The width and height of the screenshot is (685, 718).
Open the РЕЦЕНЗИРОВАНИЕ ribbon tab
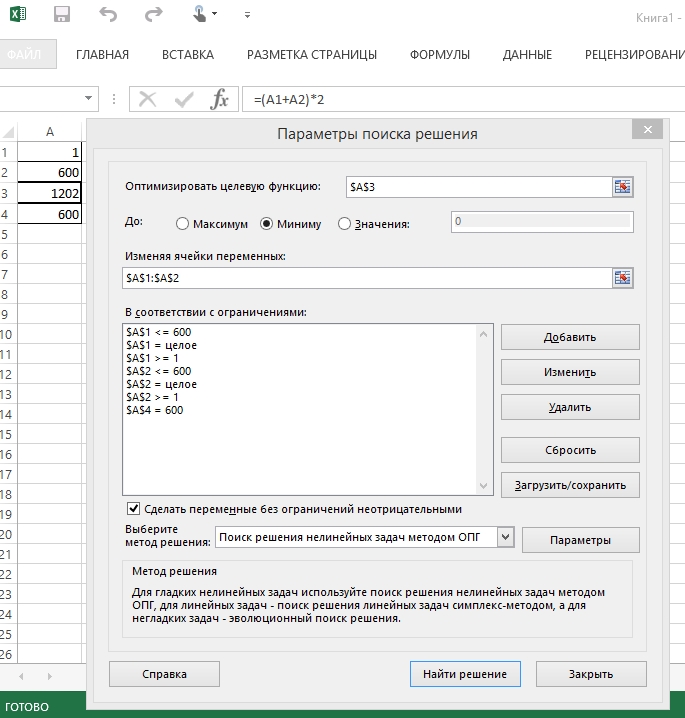pos(635,54)
